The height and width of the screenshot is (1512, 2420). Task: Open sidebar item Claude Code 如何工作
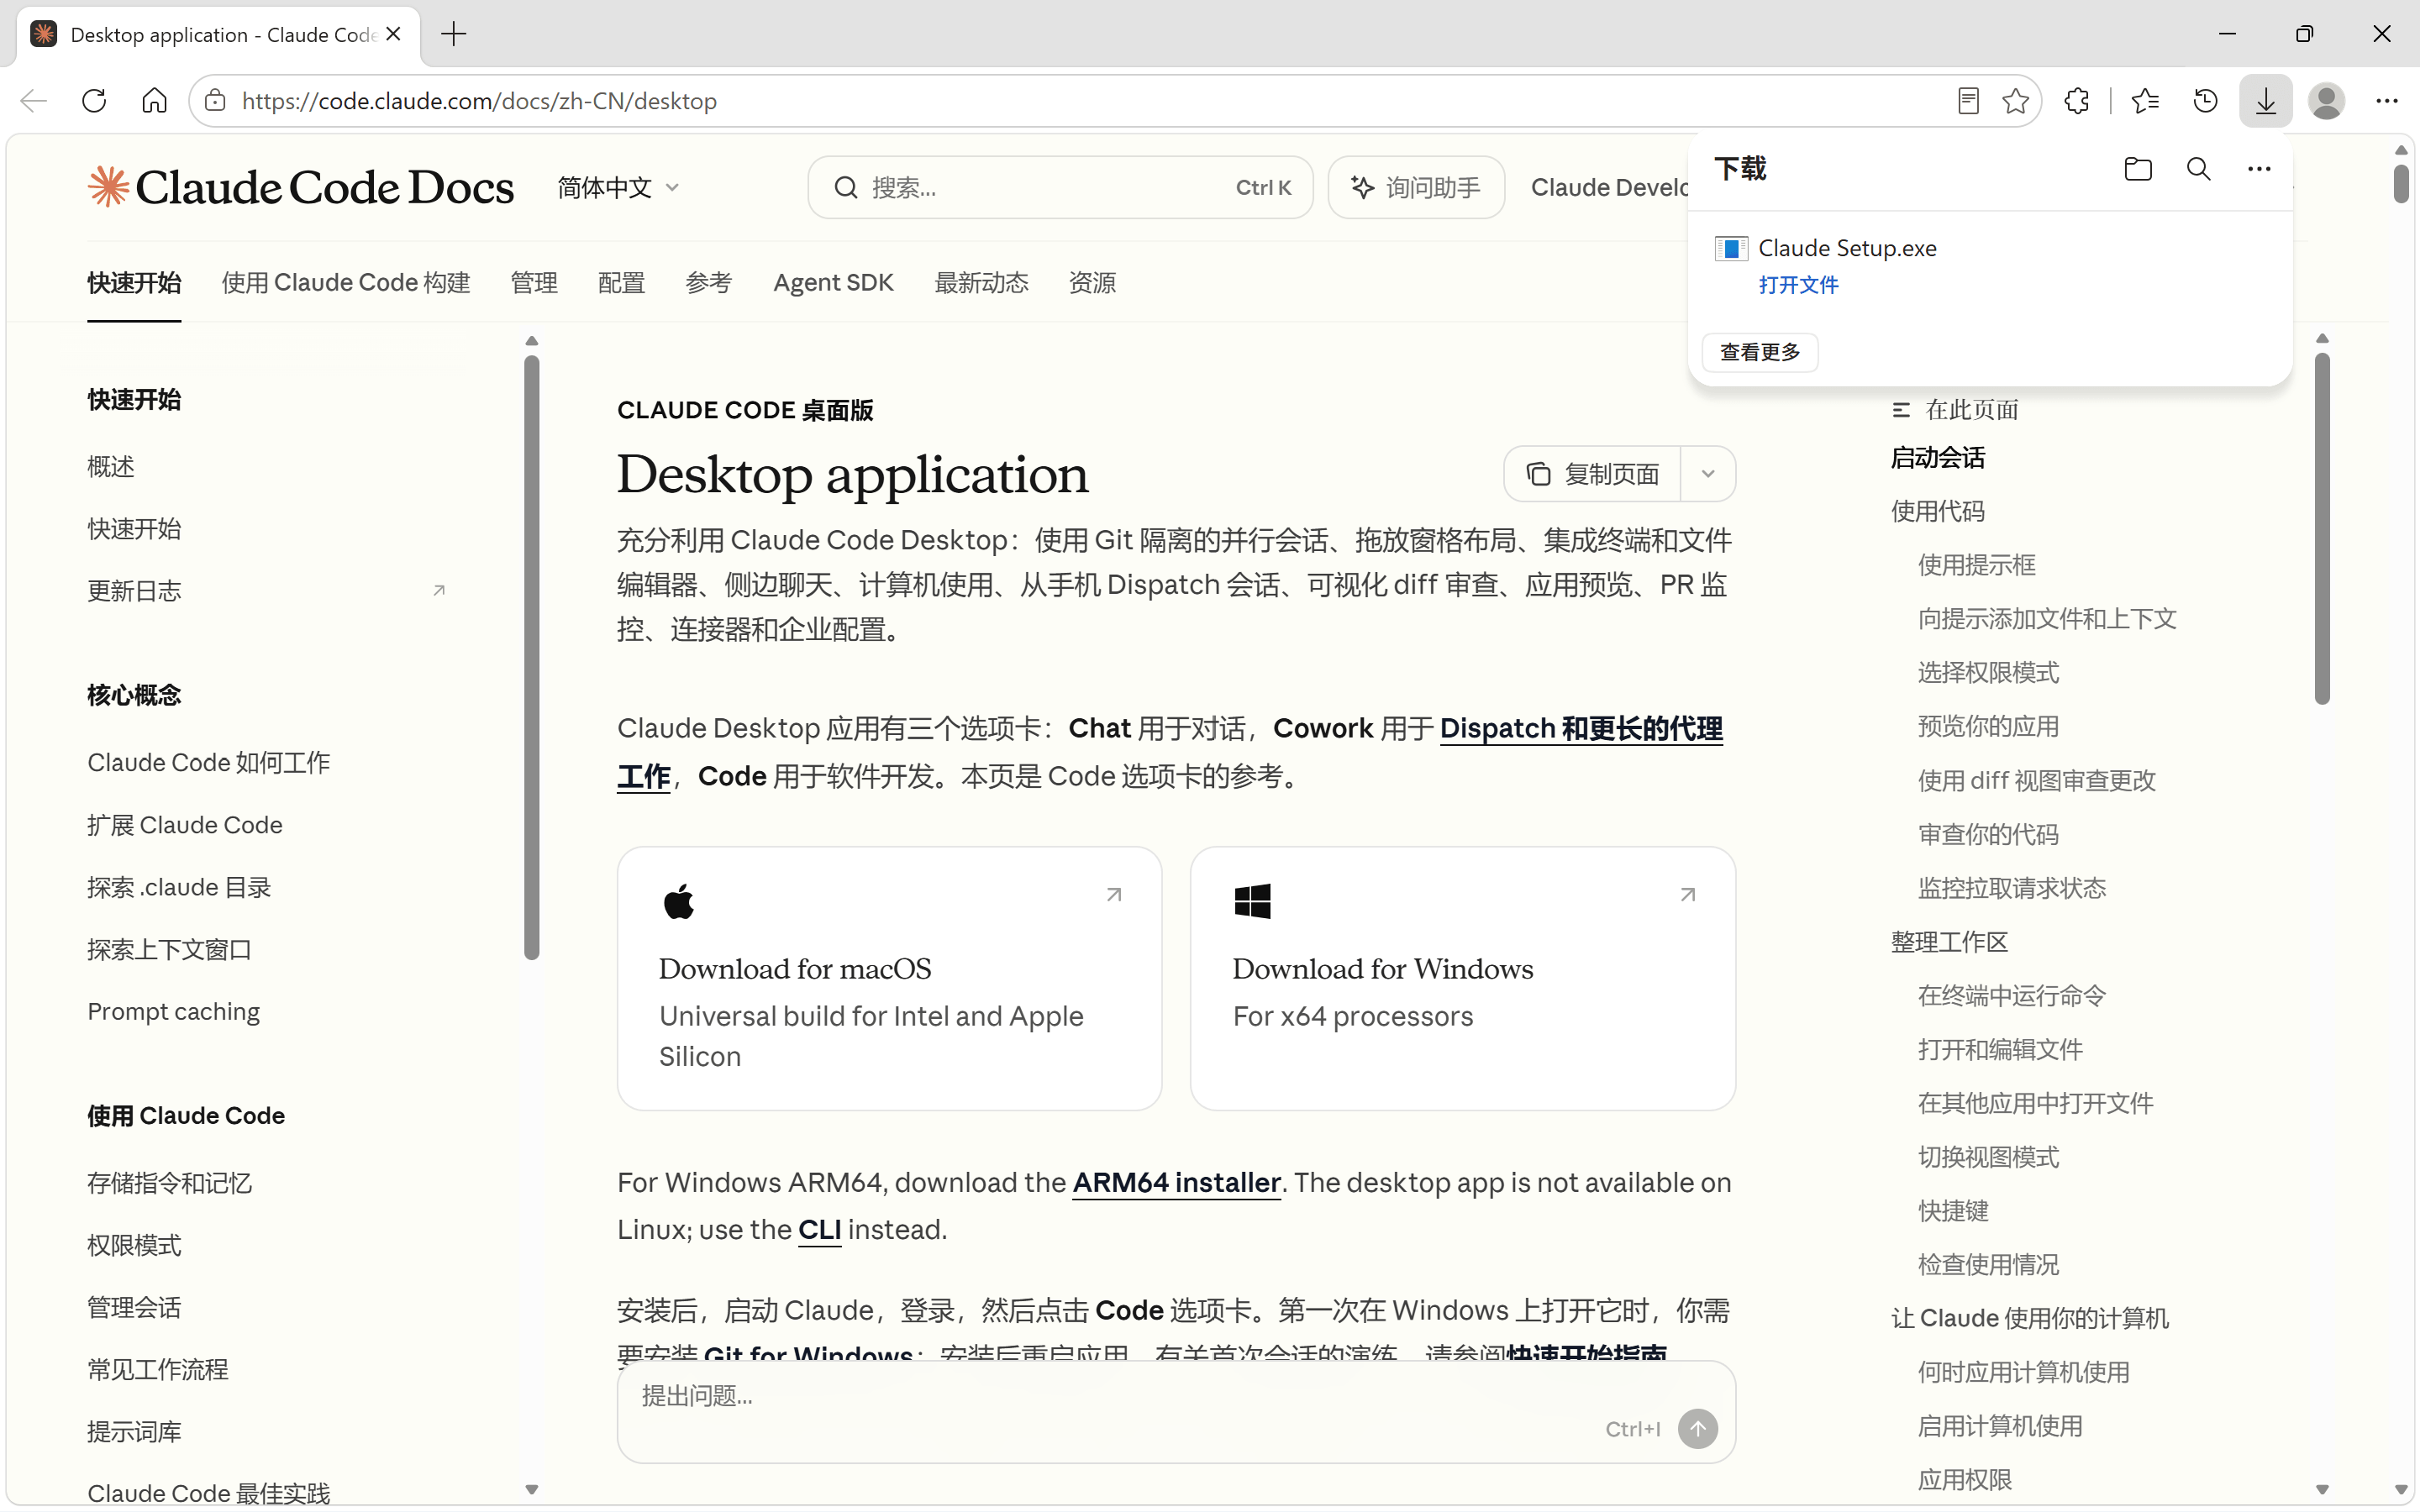point(208,763)
